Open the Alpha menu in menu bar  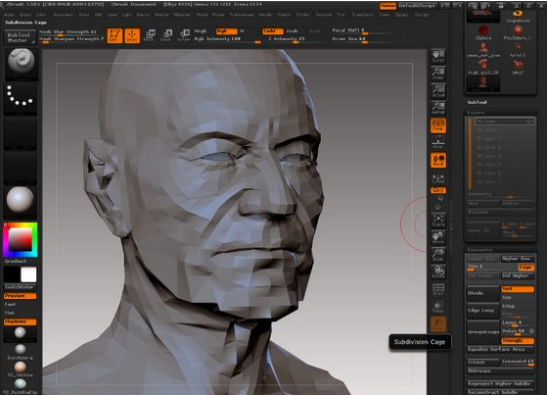[9, 15]
